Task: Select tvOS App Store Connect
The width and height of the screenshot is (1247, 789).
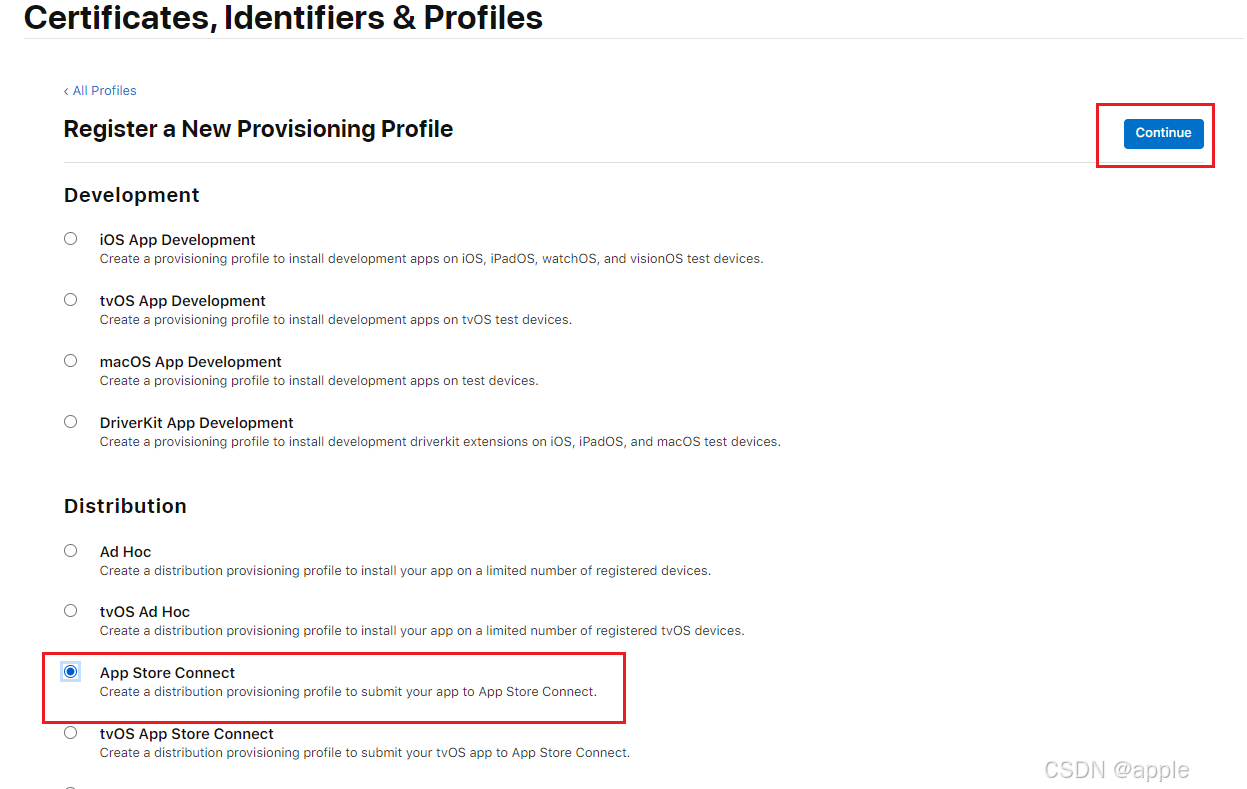Action: [x=70, y=732]
